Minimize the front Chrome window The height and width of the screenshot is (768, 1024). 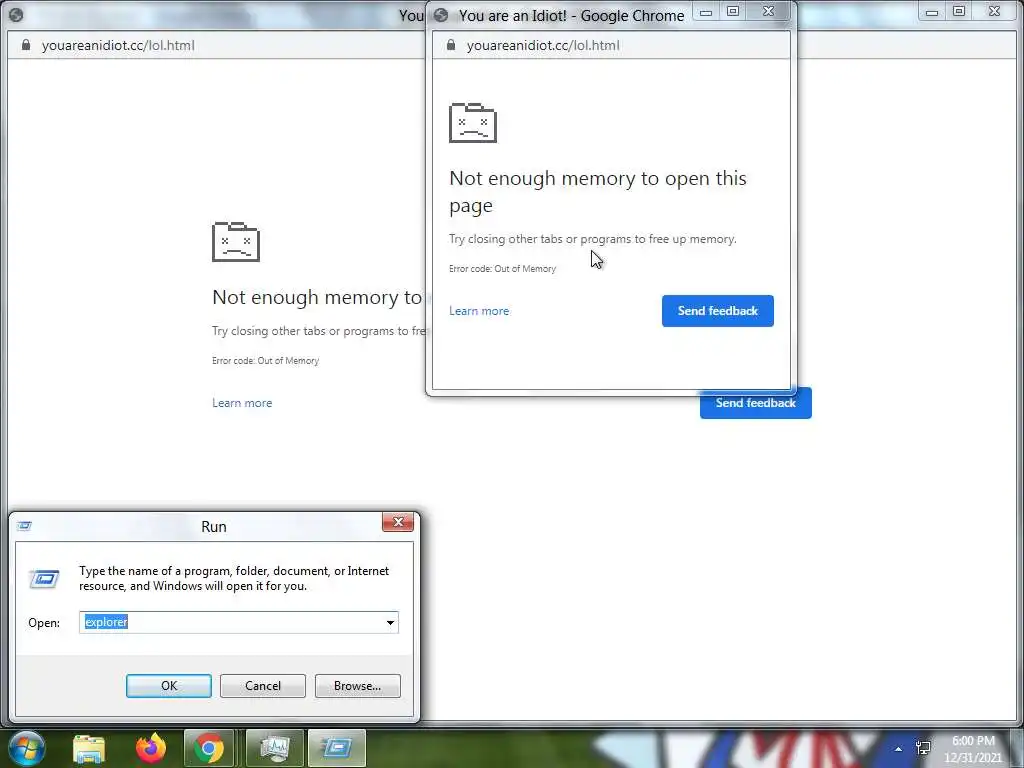706,12
